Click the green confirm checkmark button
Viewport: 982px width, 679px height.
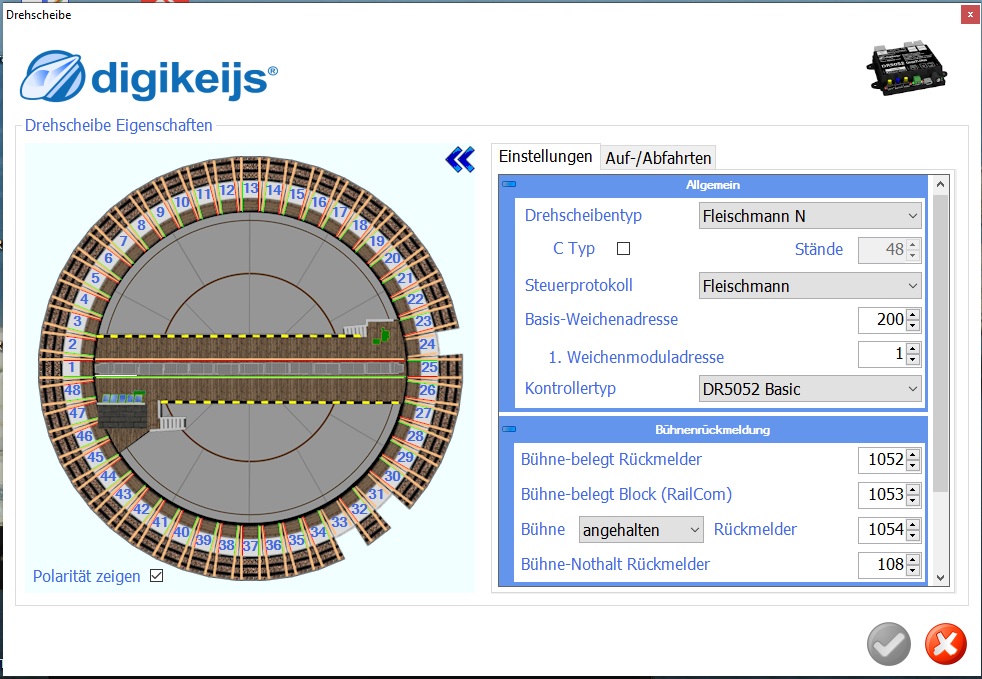click(889, 644)
